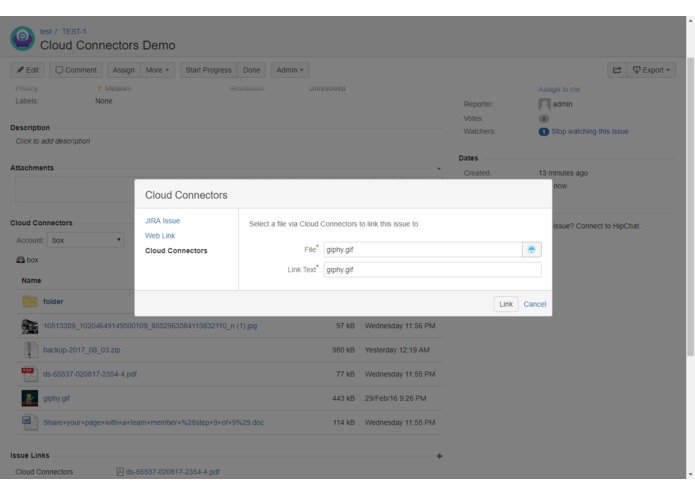The width and height of the screenshot is (695, 494).
Task: Click the test project breadcrumb link
Action: pos(46,31)
